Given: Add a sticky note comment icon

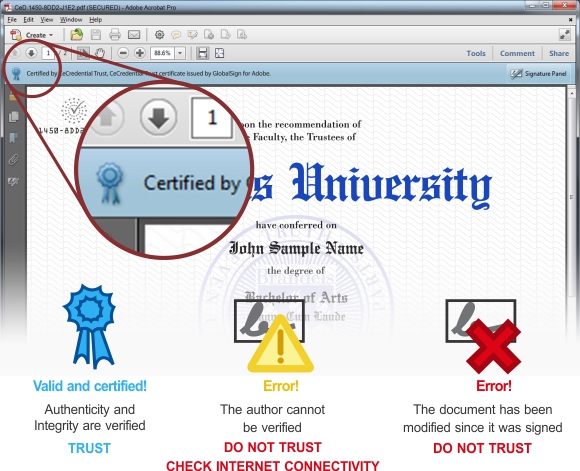Looking at the screenshot, I should pos(176,35).
